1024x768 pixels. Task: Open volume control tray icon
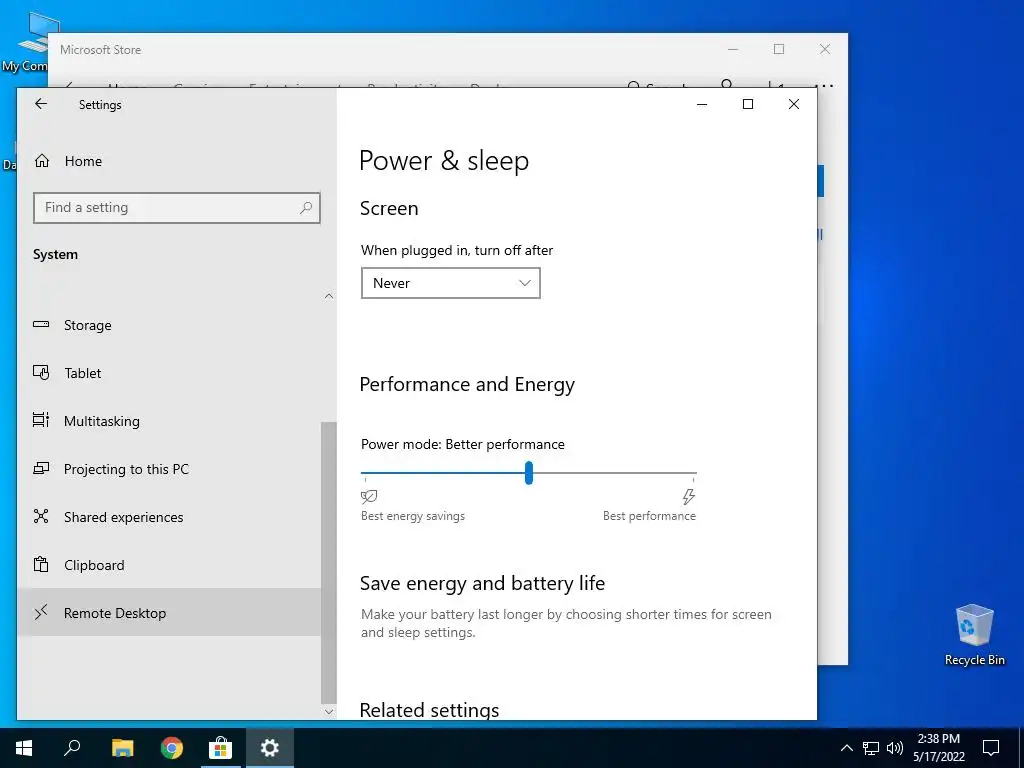895,748
